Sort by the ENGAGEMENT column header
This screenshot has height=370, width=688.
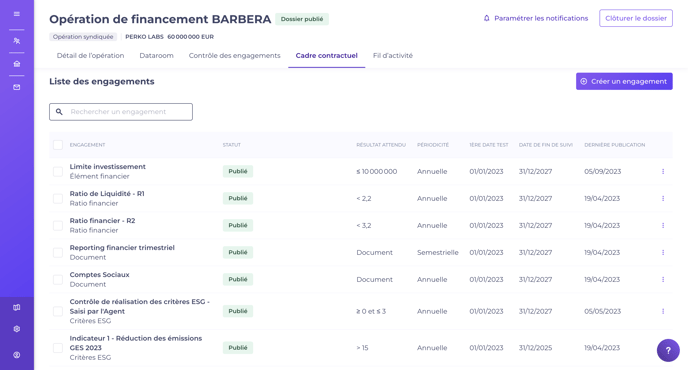point(87,145)
